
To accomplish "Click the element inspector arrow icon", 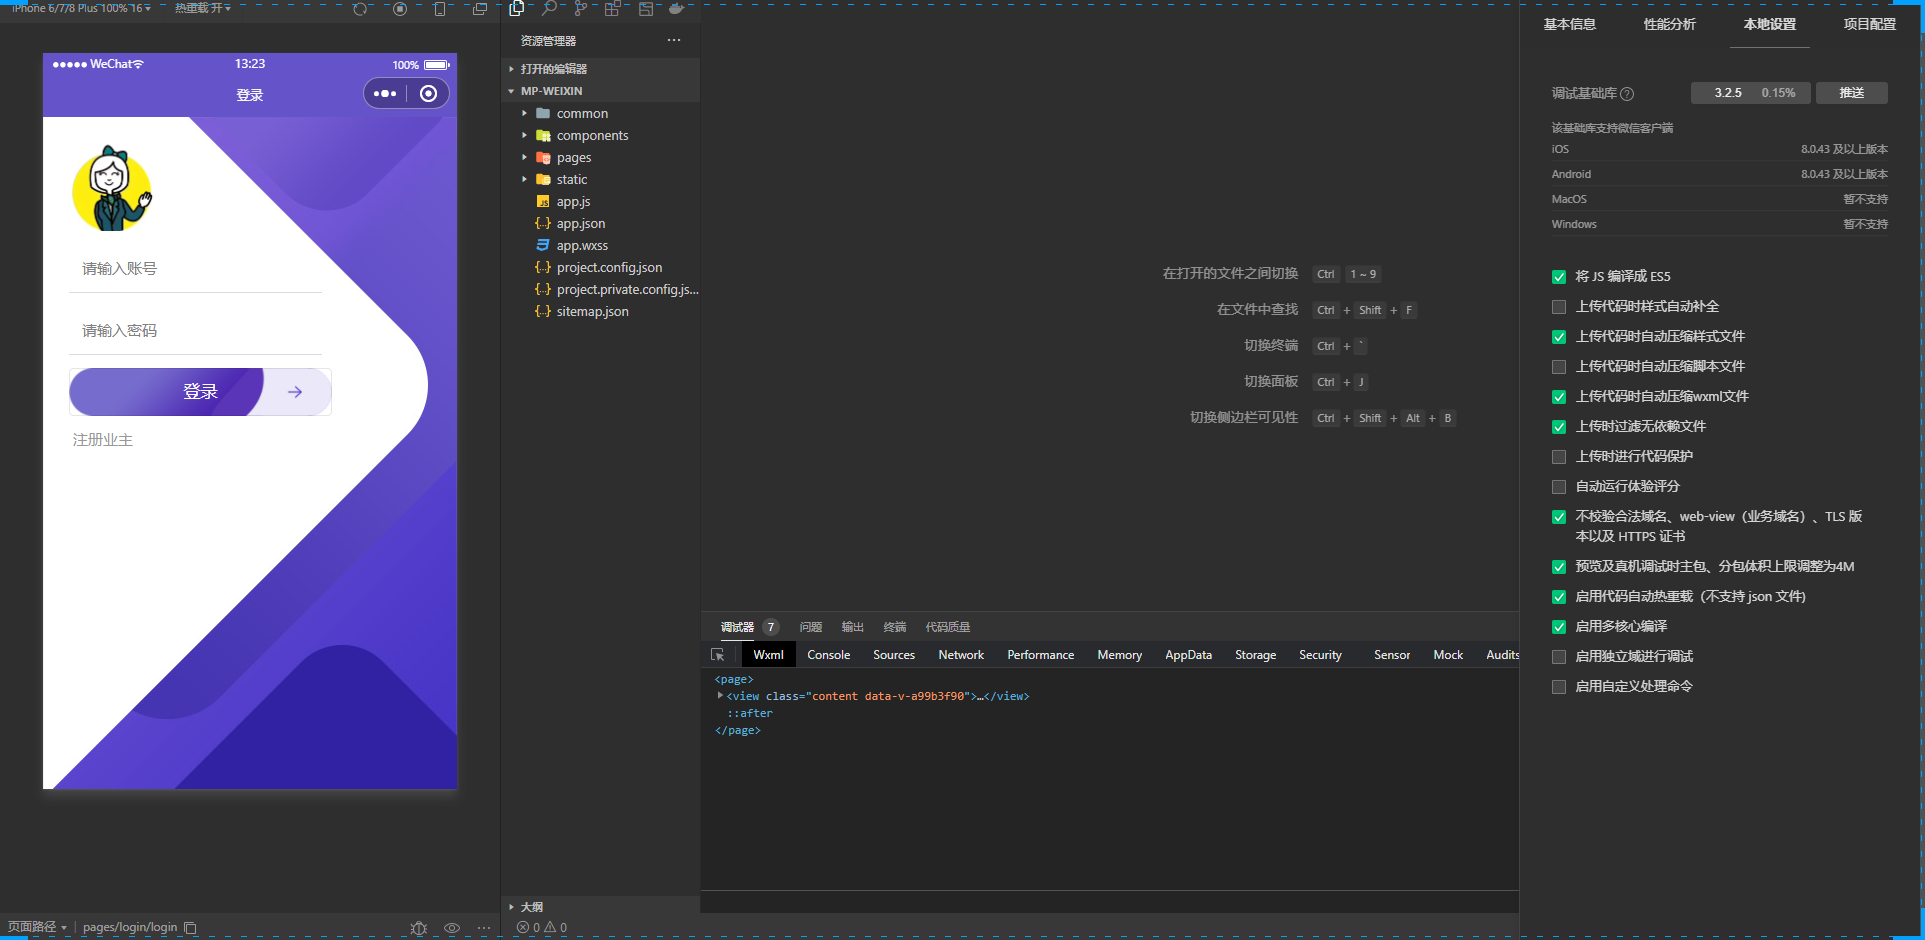I will pos(717,655).
